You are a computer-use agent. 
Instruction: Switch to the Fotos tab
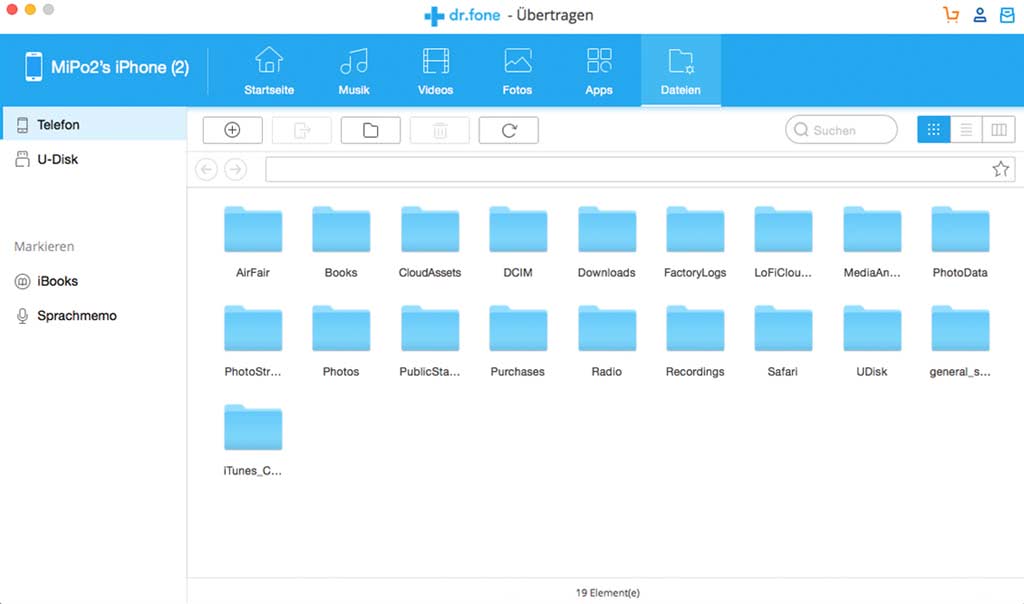pos(517,68)
